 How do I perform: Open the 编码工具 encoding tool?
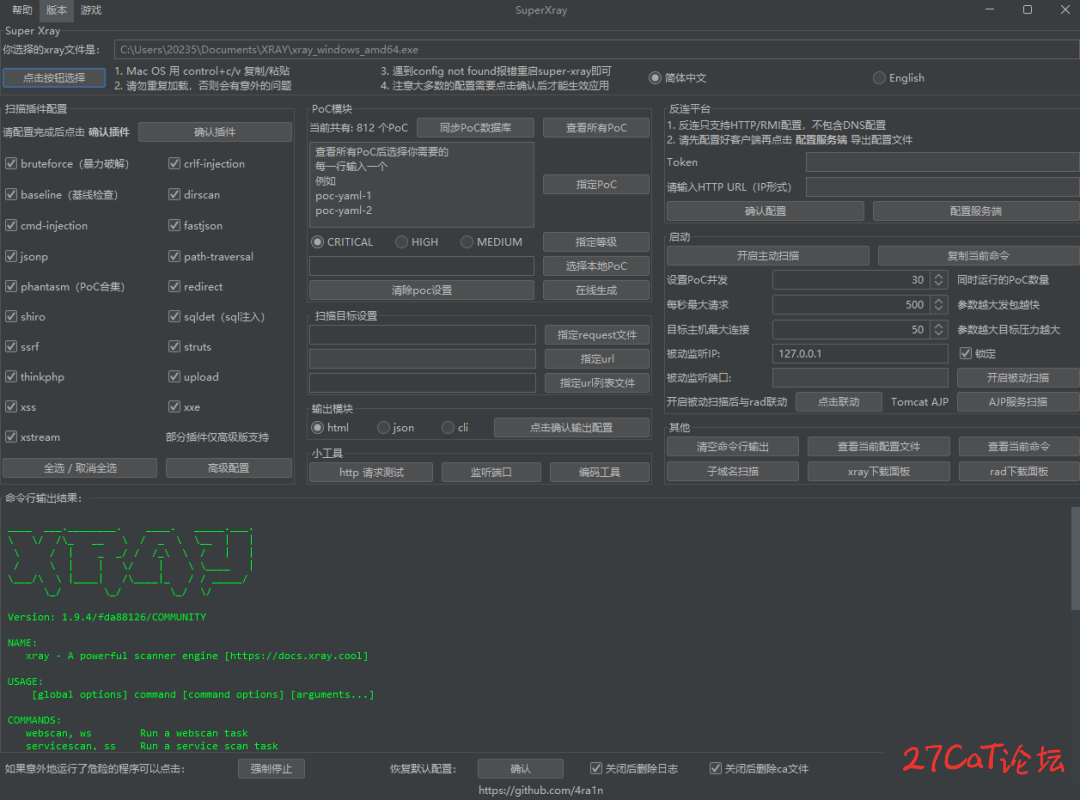(x=599, y=472)
